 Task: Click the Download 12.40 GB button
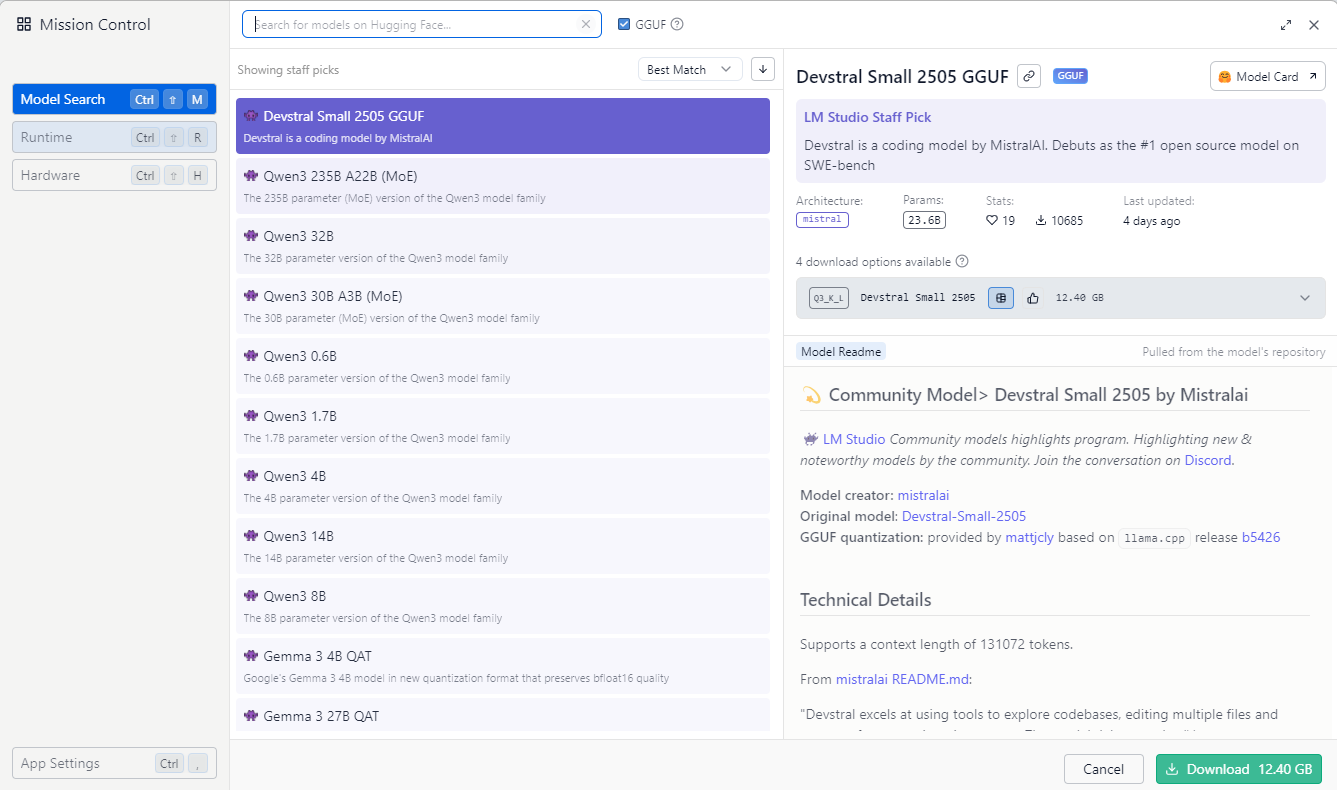pos(1238,769)
